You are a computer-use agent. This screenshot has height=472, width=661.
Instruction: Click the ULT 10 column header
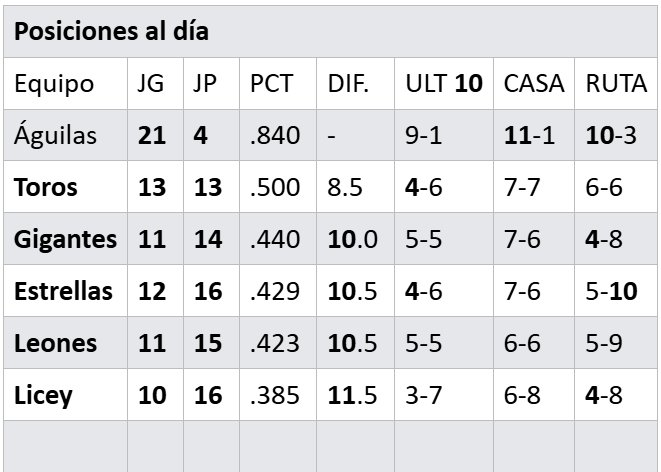pyautogui.click(x=443, y=83)
